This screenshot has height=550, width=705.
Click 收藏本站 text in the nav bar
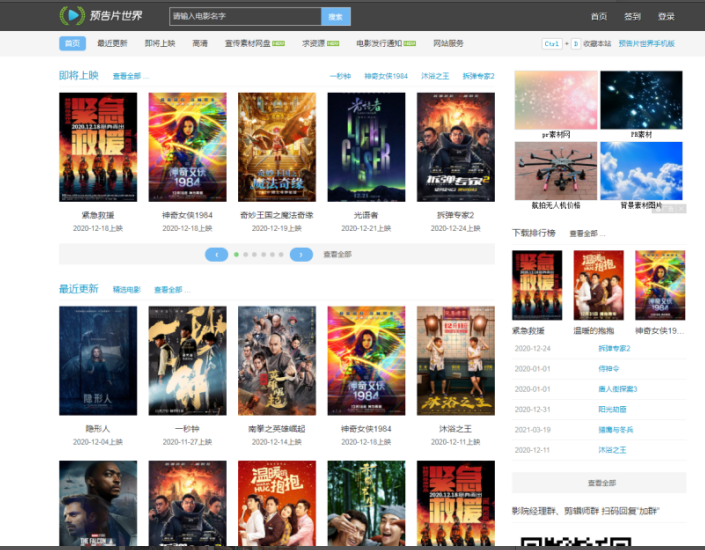point(597,44)
